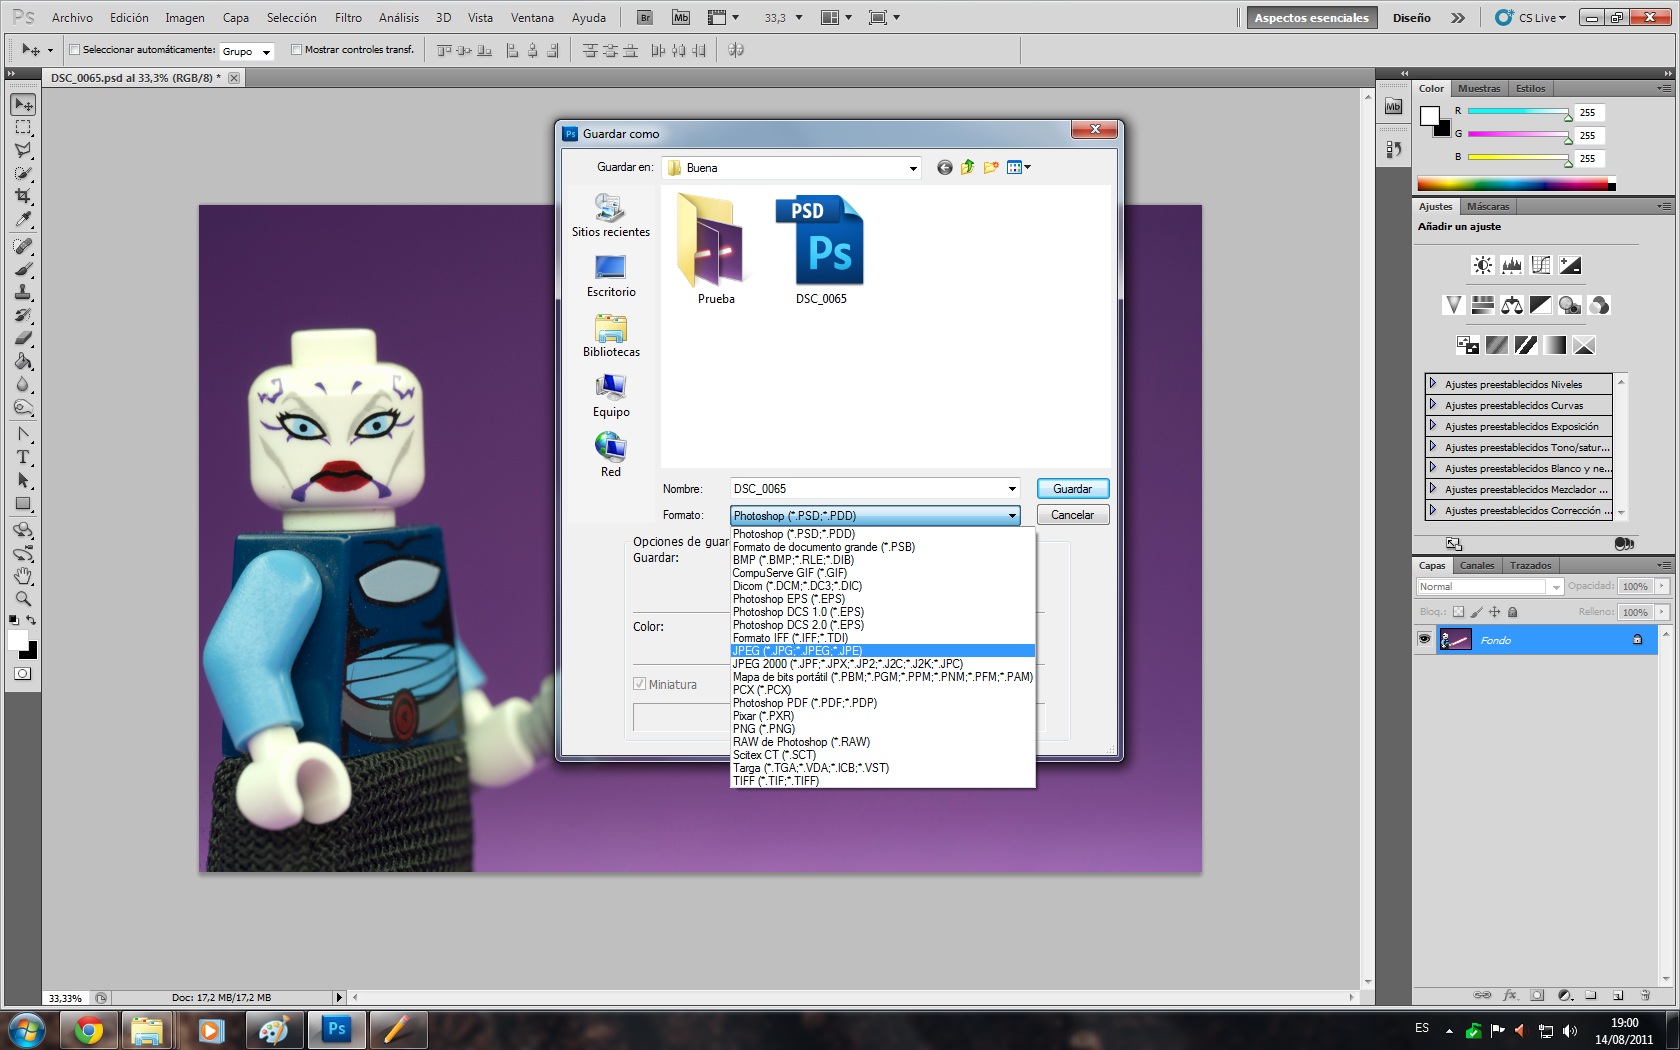Hide the Fondo layer with eye icon
The width and height of the screenshot is (1680, 1050).
point(1424,640)
